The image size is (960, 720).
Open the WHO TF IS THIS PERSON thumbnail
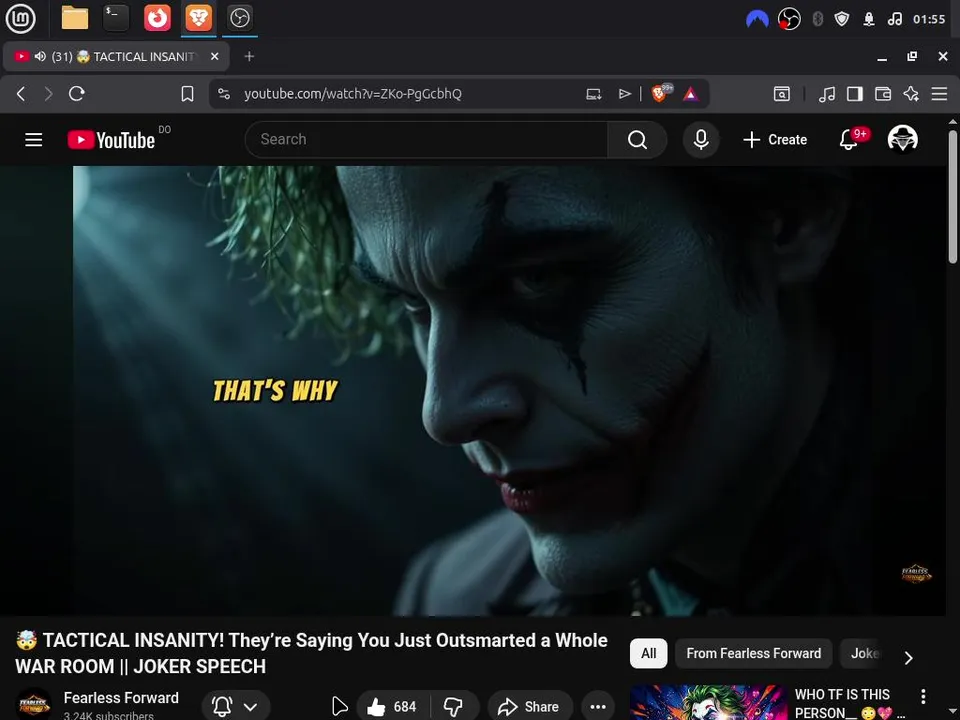[708, 702]
